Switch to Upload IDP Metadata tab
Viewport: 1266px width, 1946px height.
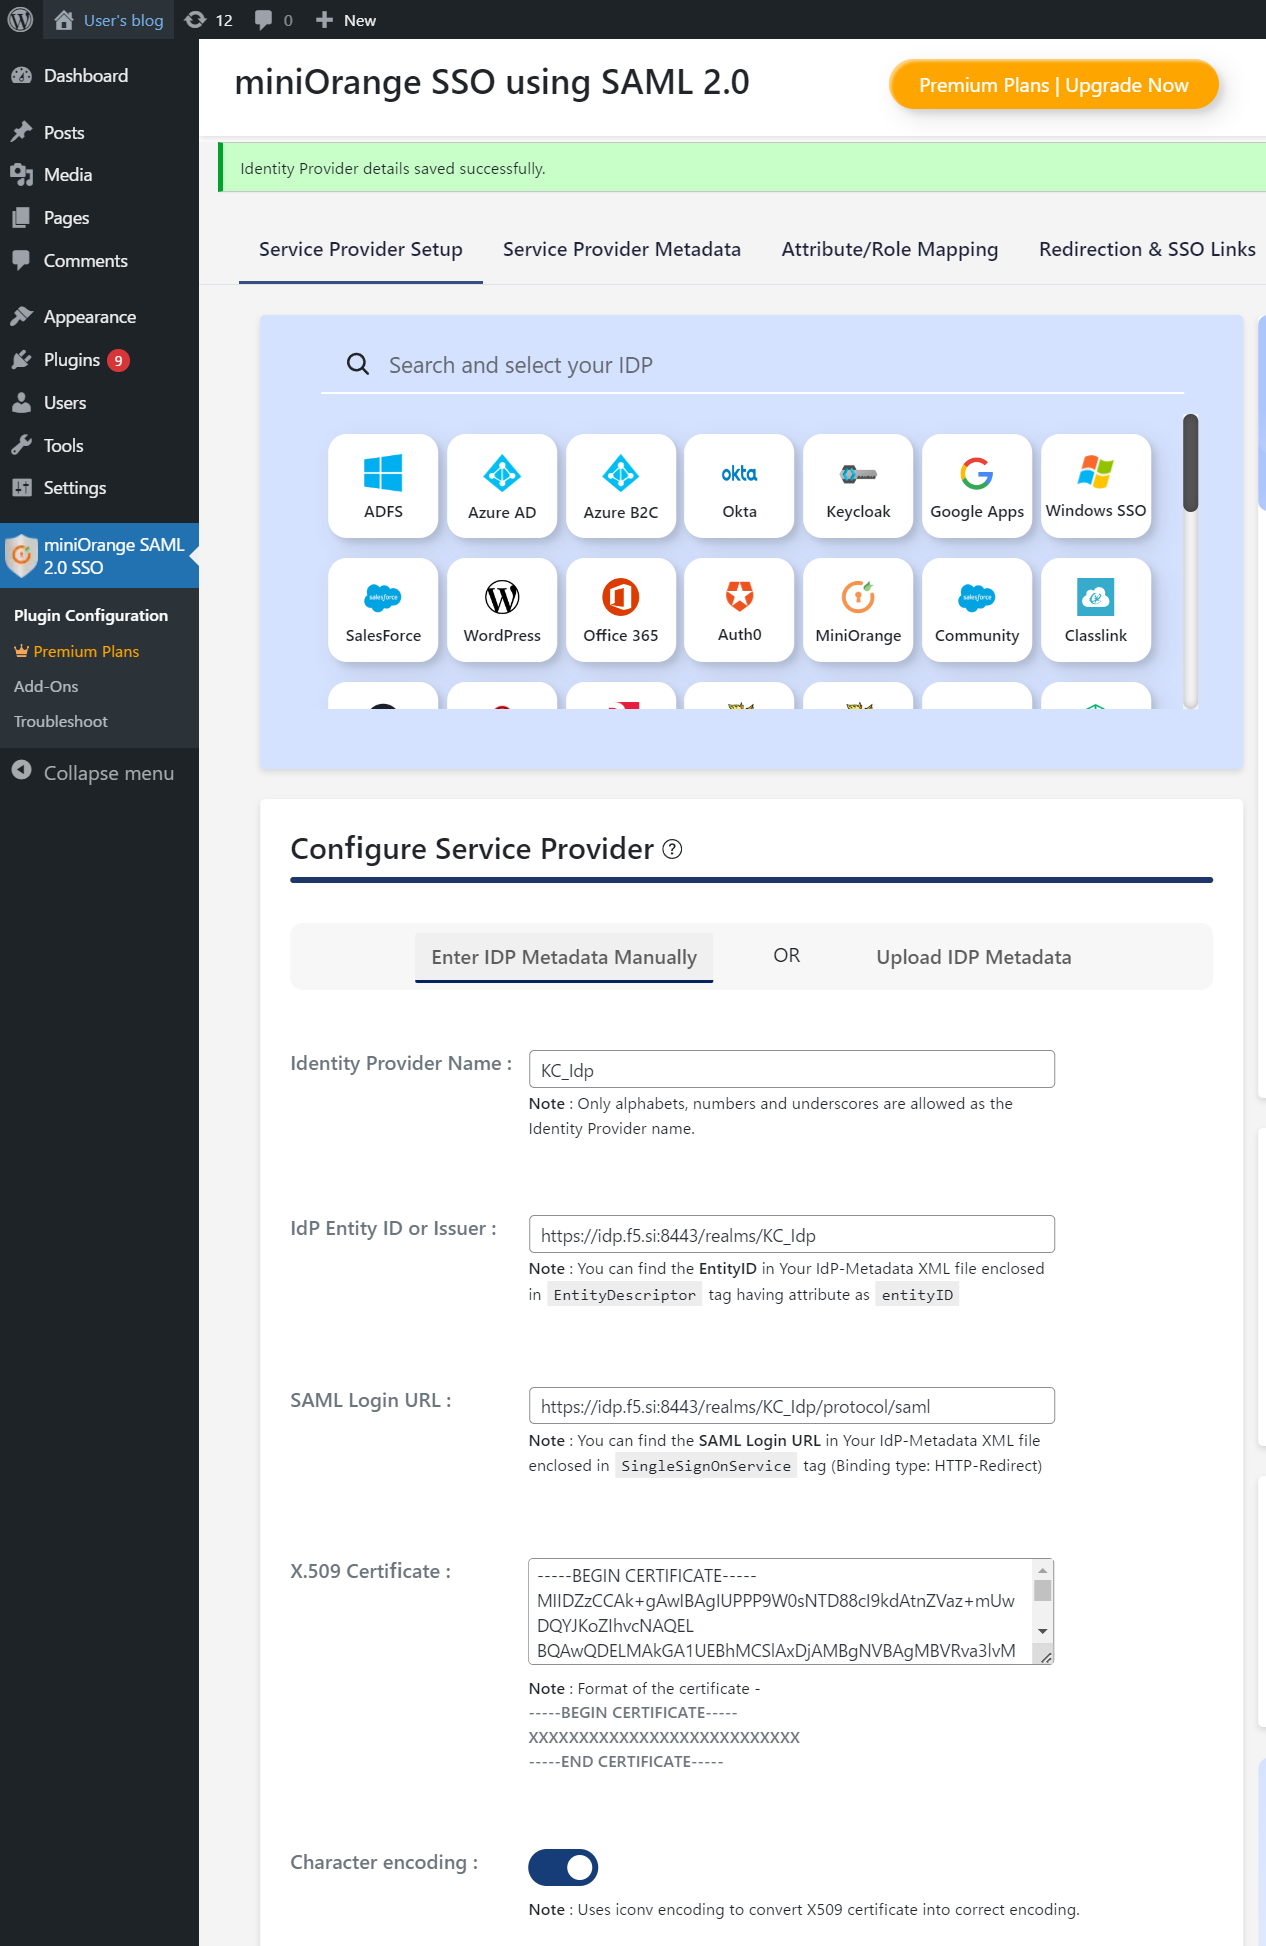pyautogui.click(x=974, y=957)
